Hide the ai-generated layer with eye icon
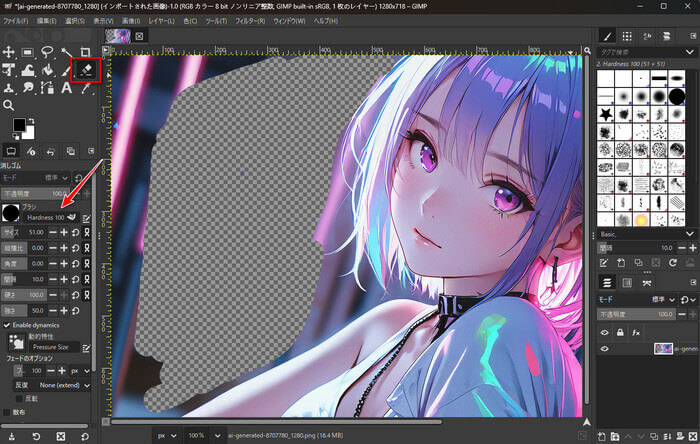The image size is (700, 444). click(x=604, y=349)
